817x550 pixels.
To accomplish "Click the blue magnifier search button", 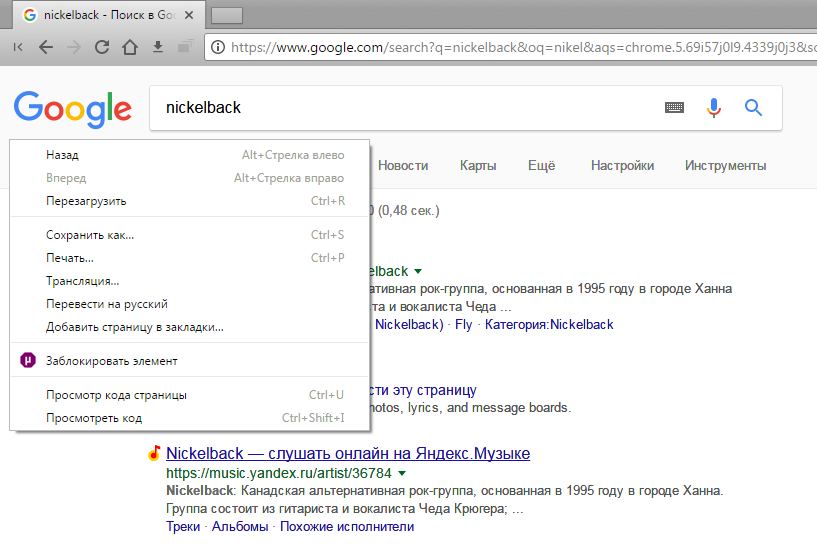I will (754, 108).
